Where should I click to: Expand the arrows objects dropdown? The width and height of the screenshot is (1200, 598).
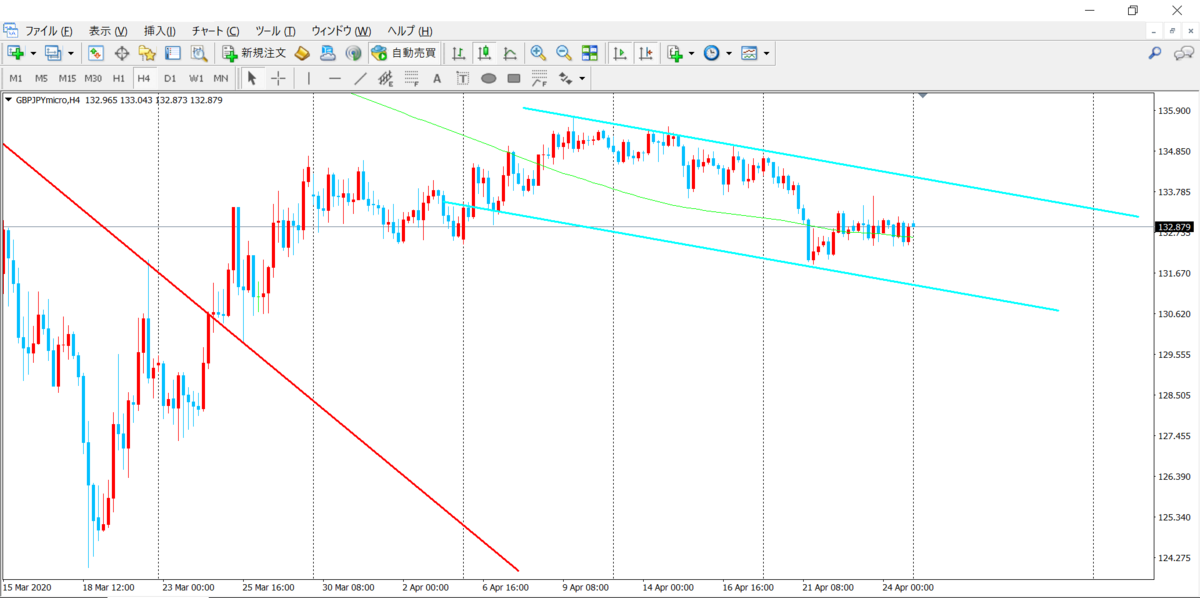[582, 78]
